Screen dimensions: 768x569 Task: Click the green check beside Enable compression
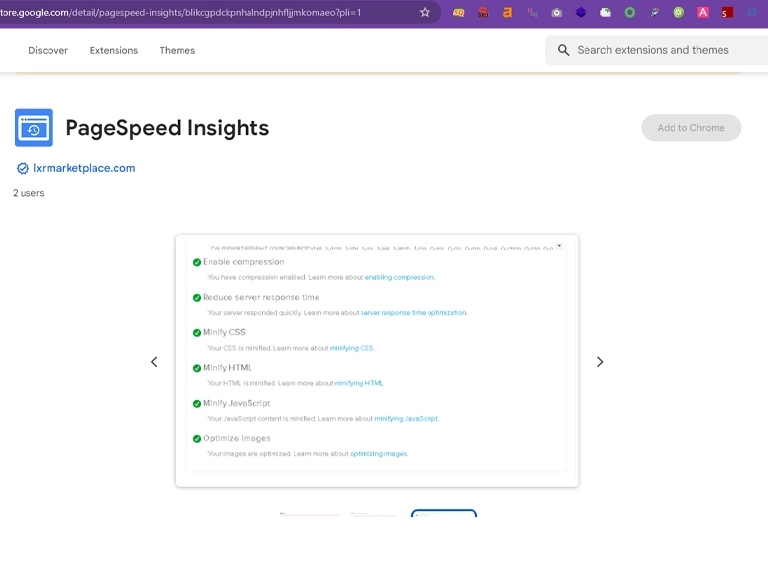(x=197, y=262)
